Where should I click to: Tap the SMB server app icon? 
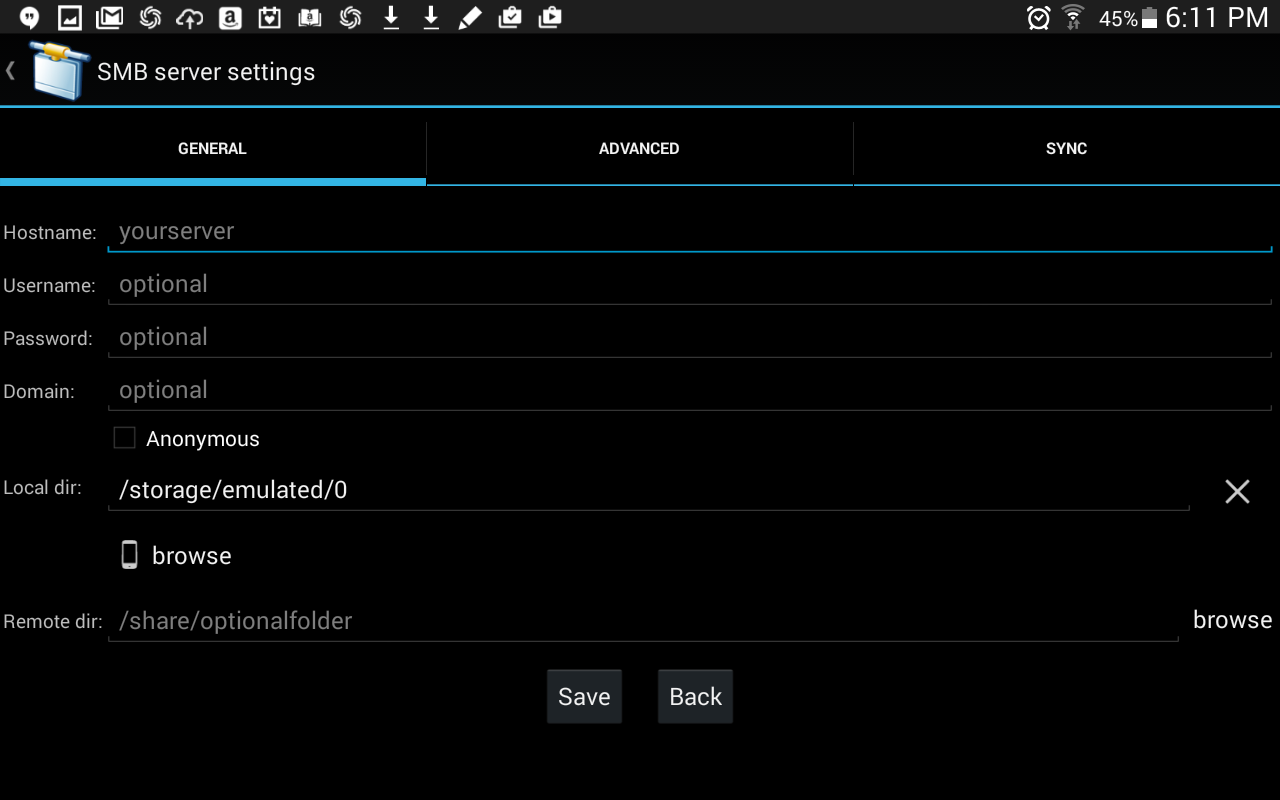click(60, 70)
